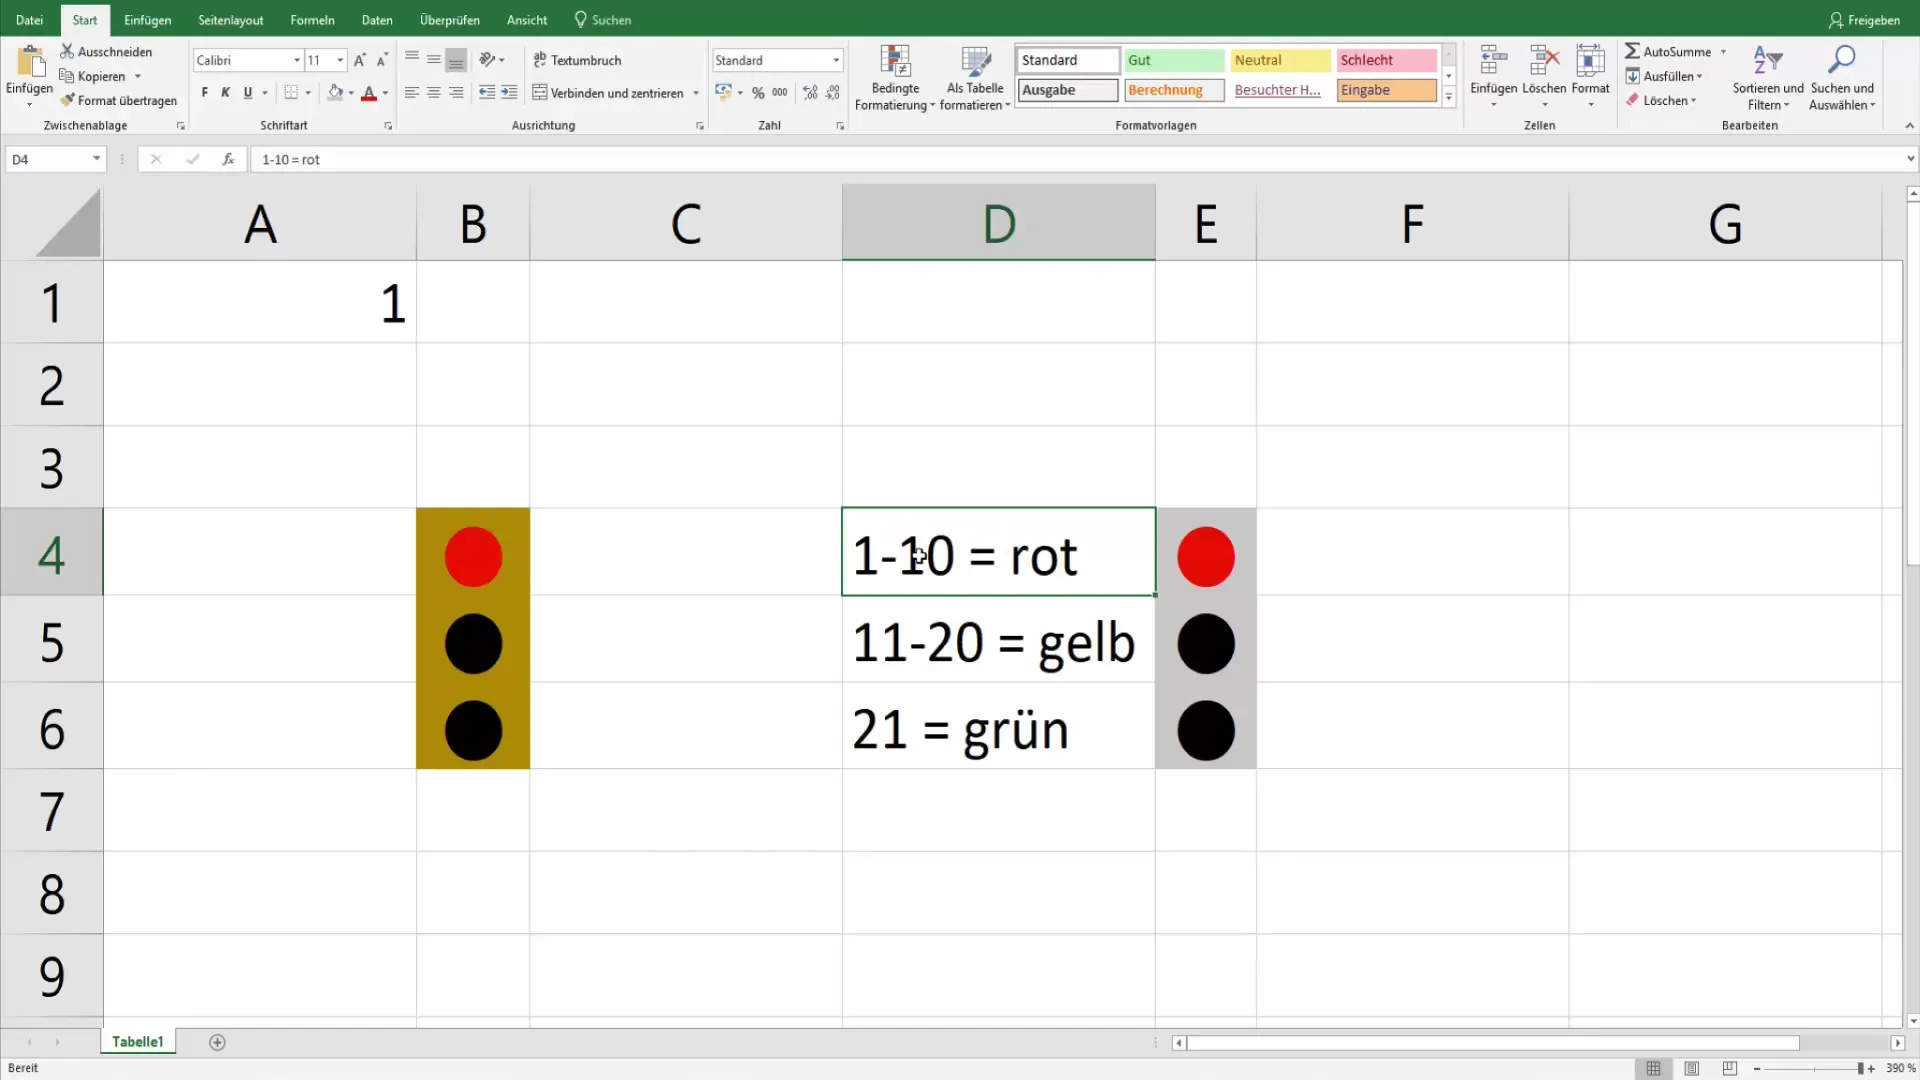
Task: Toggle underline formatting (U)
Action: pos(248,92)
